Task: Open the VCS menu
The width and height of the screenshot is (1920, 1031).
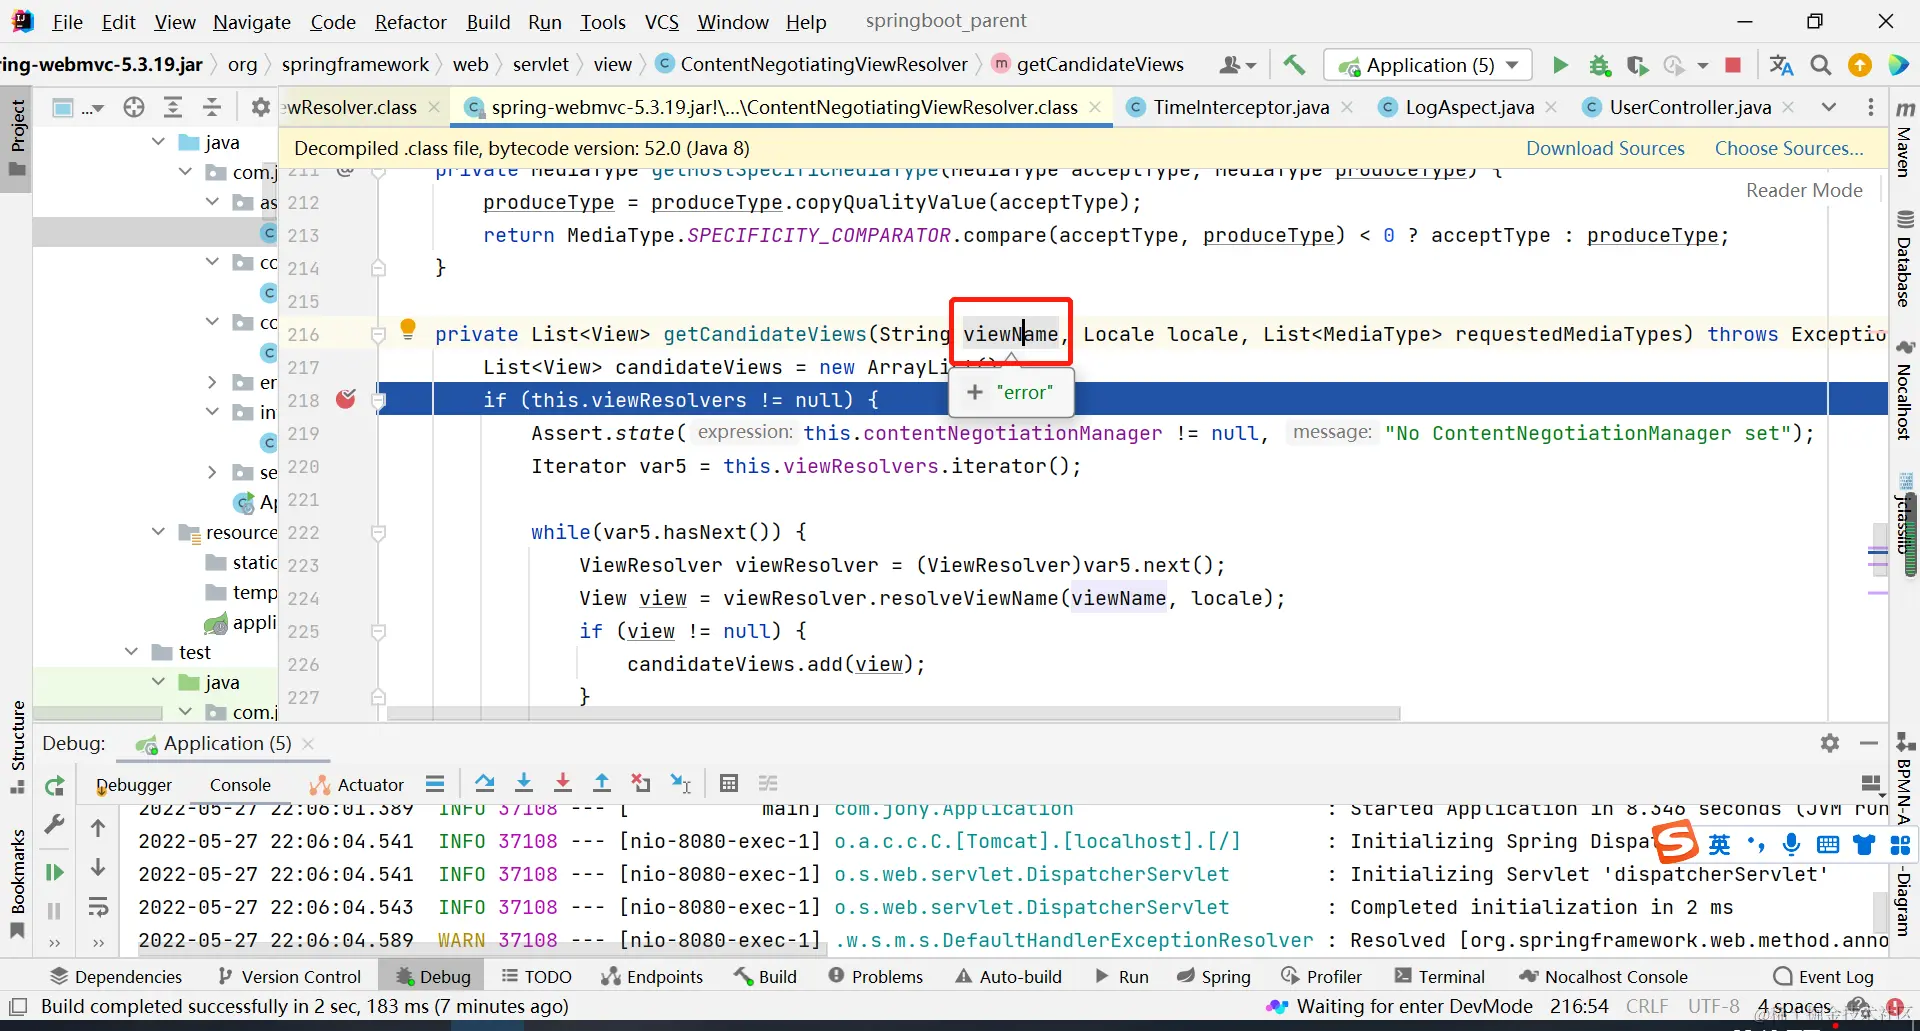Action: coord(661,22)
